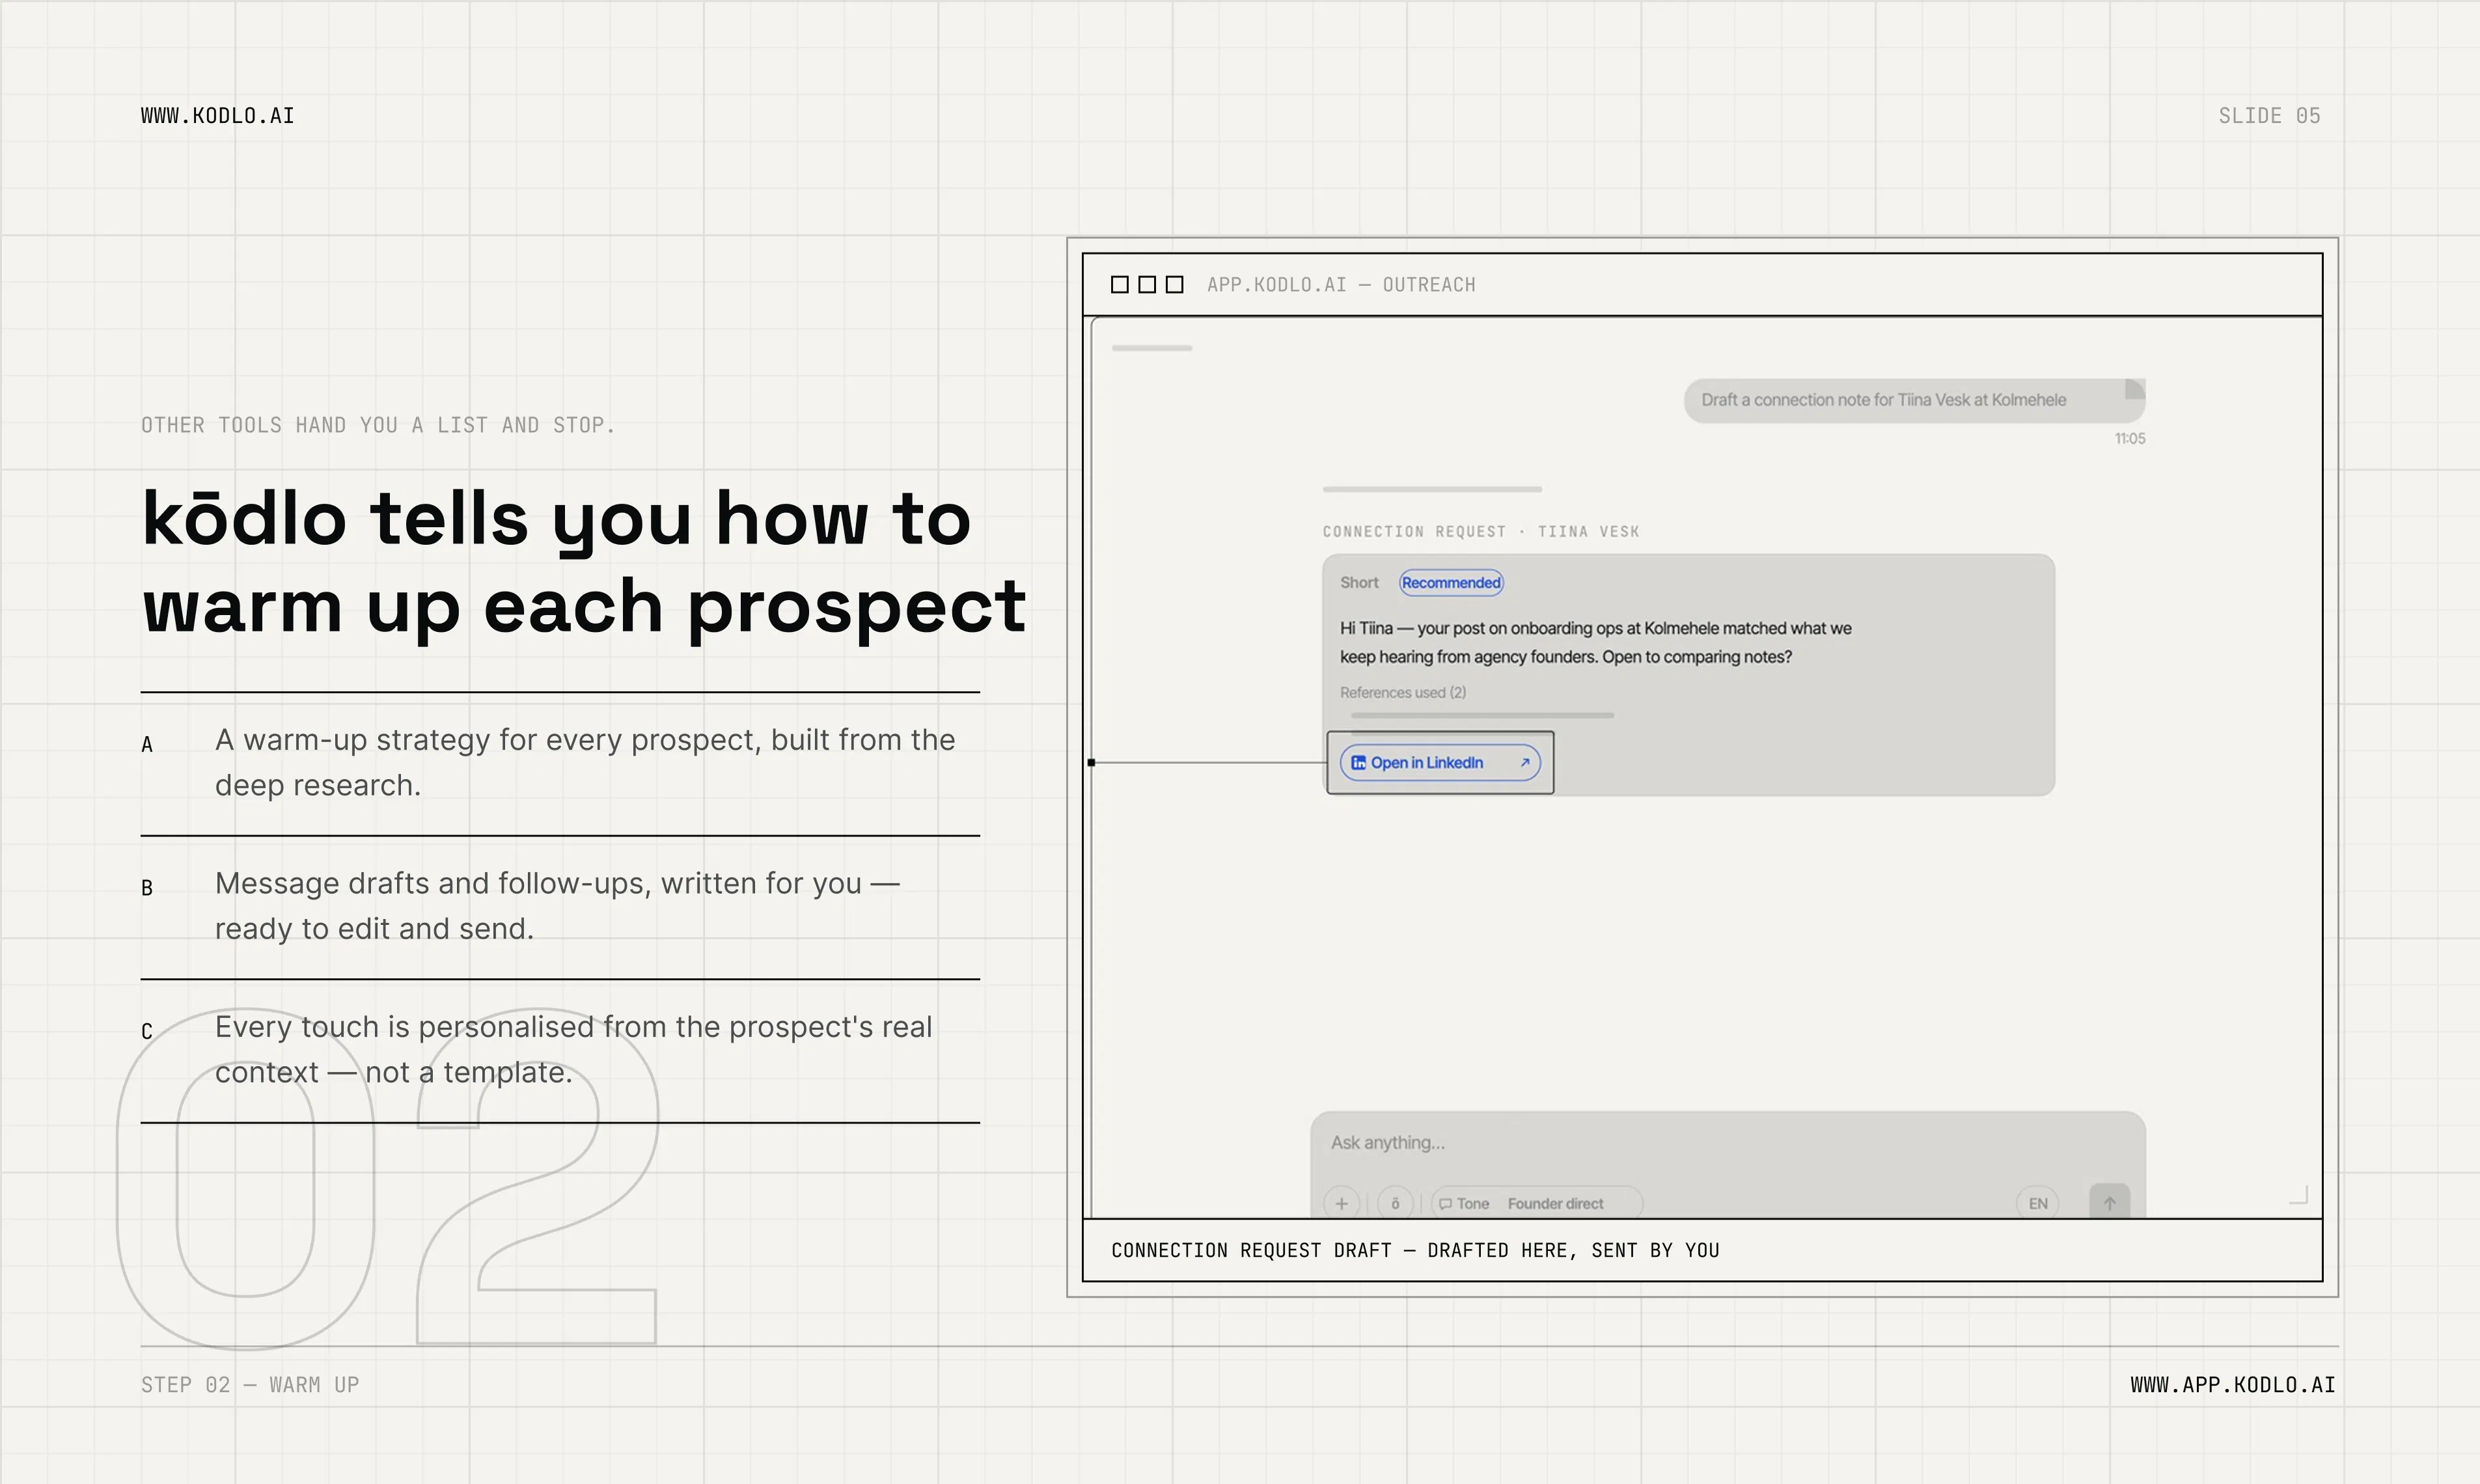Click the SLIDE 05 label
Image resolution: width=2480 pixels, height=1484 pixels.
[x=2269, y=116]
